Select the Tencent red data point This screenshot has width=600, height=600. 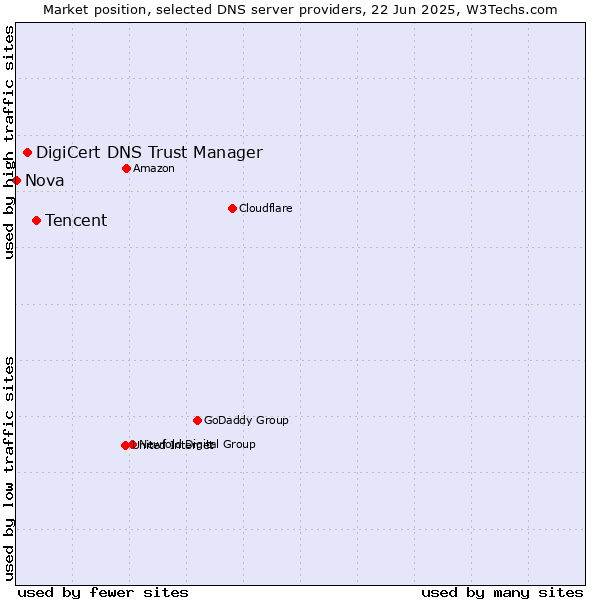click(37, 221)
